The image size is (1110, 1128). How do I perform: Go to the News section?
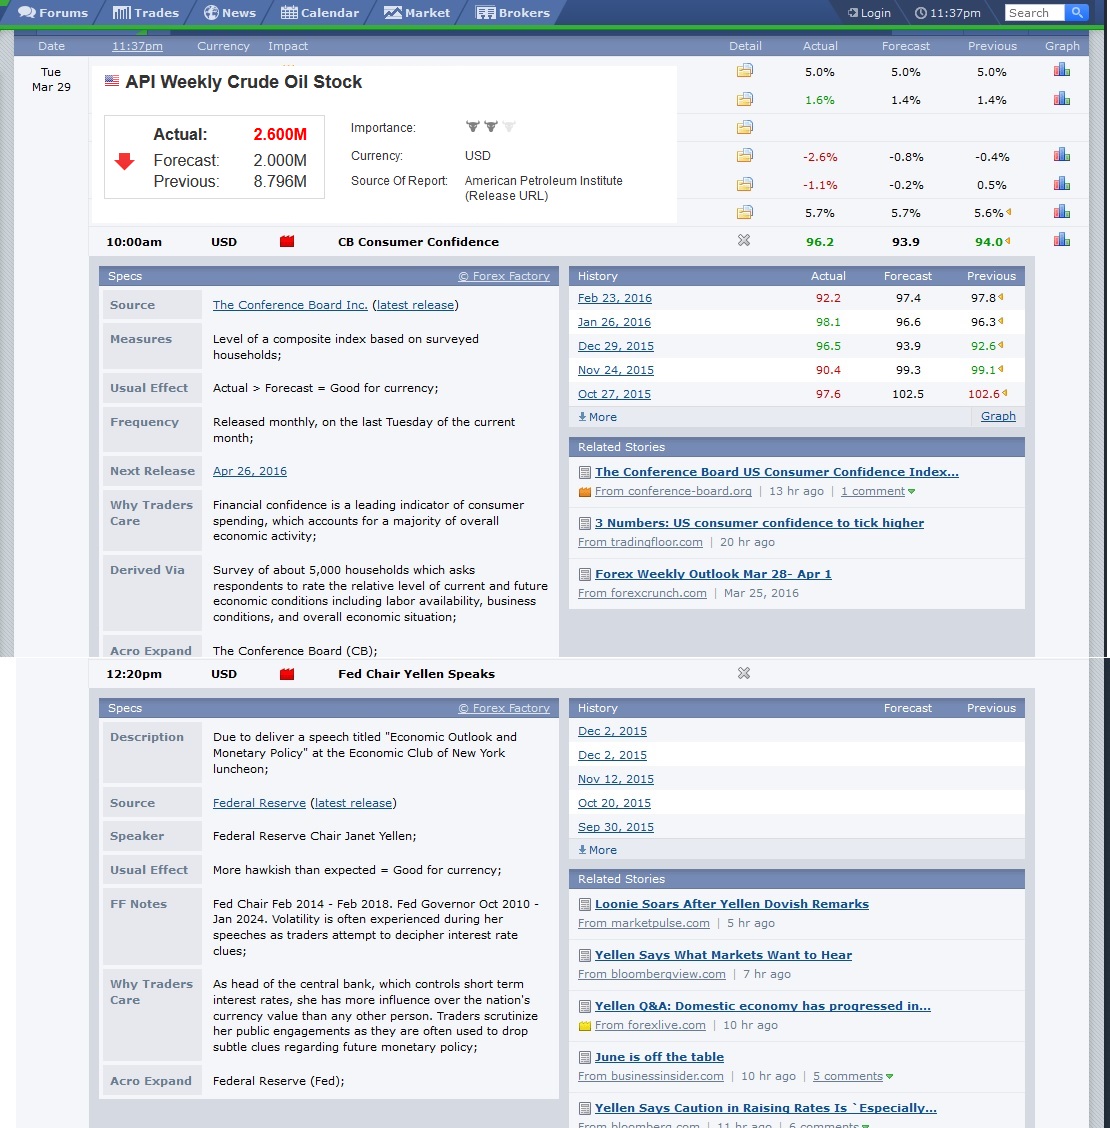coord(229,12)
